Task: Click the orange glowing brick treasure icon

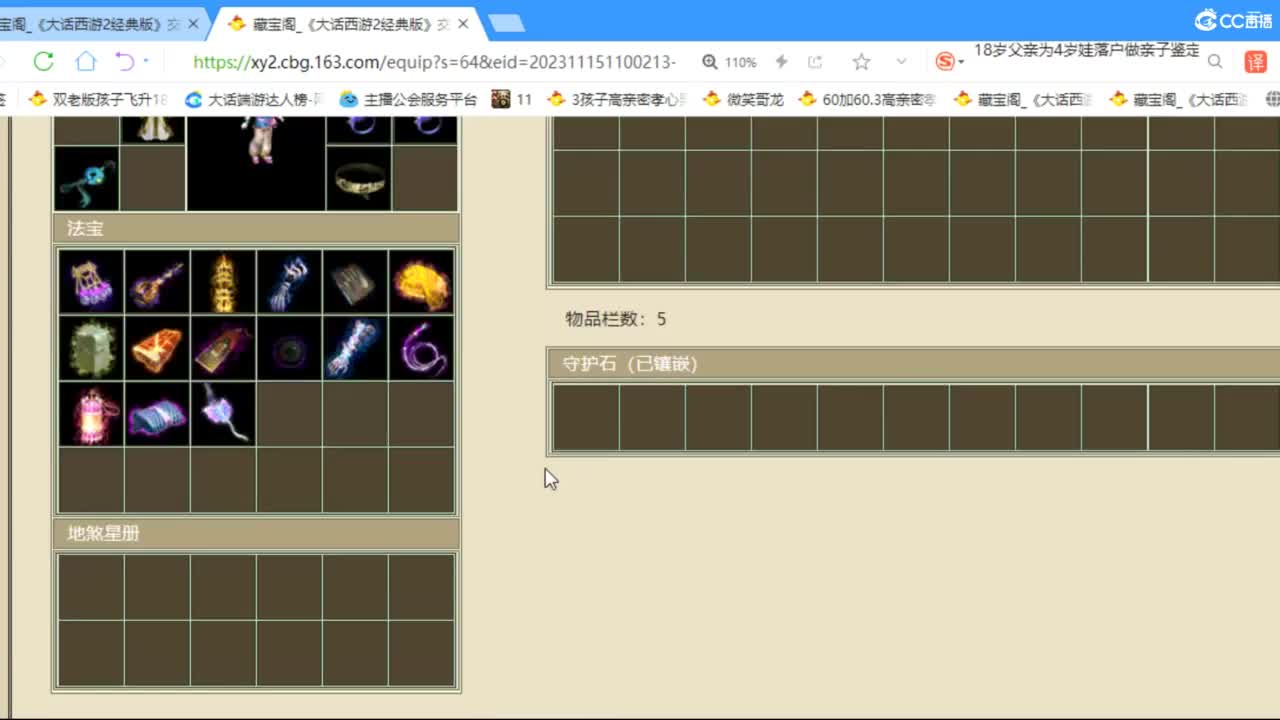Action: pyautogui.click(x=157, y=348)
